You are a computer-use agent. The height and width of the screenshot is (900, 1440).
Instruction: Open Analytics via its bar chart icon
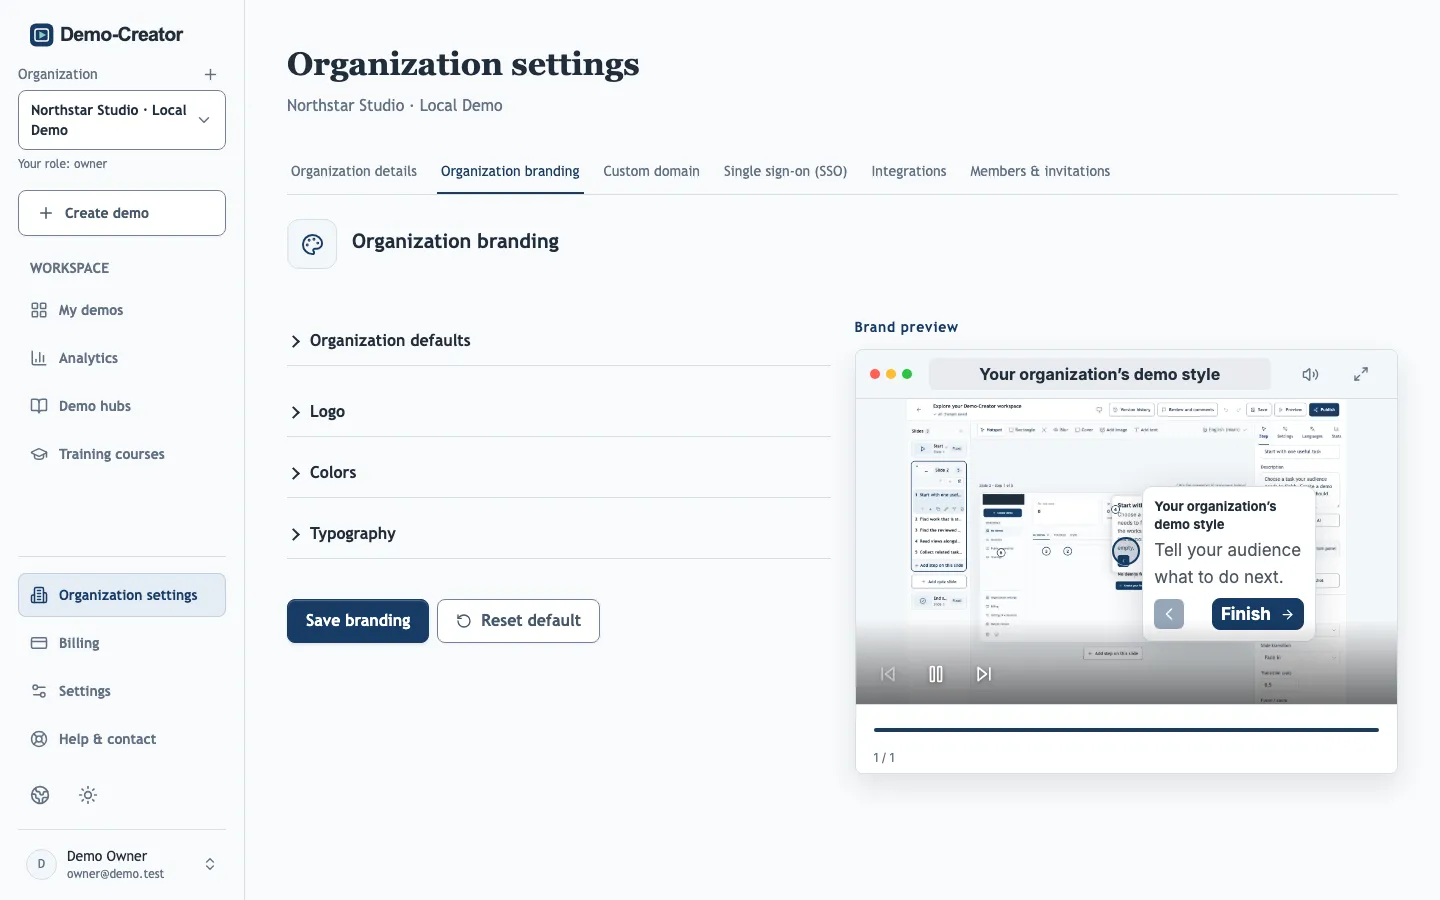click(39, 358)
